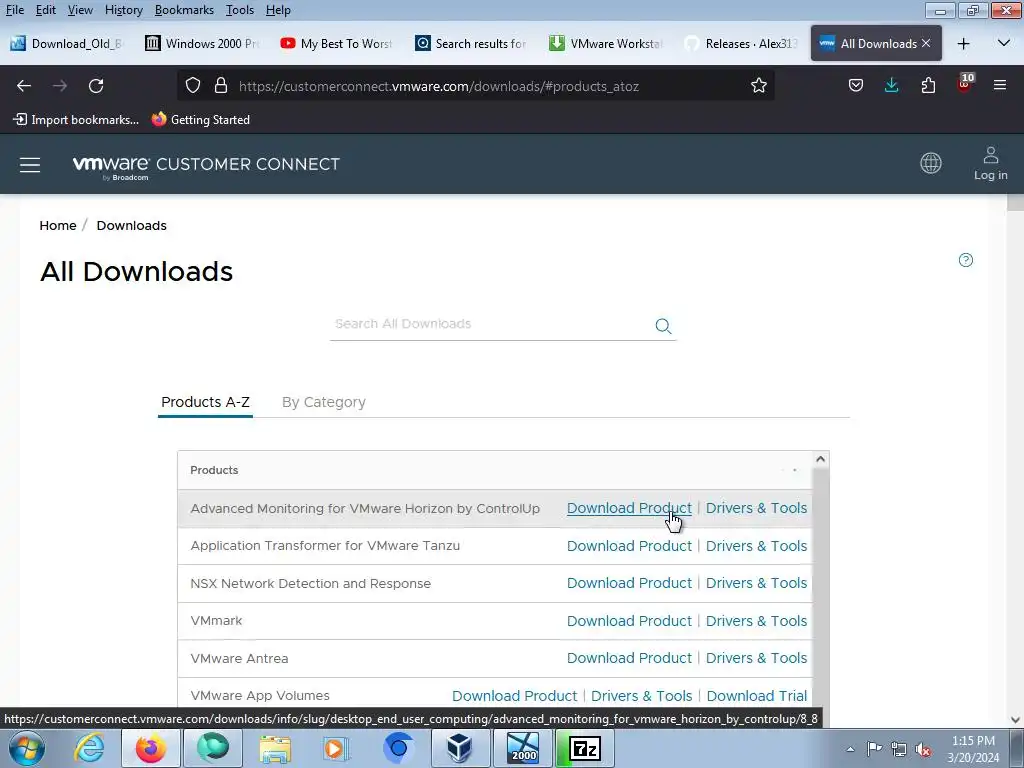Open the Getting Started bookmark
This screenshot has height=768, width=1024.
click(x=200, y=120)
